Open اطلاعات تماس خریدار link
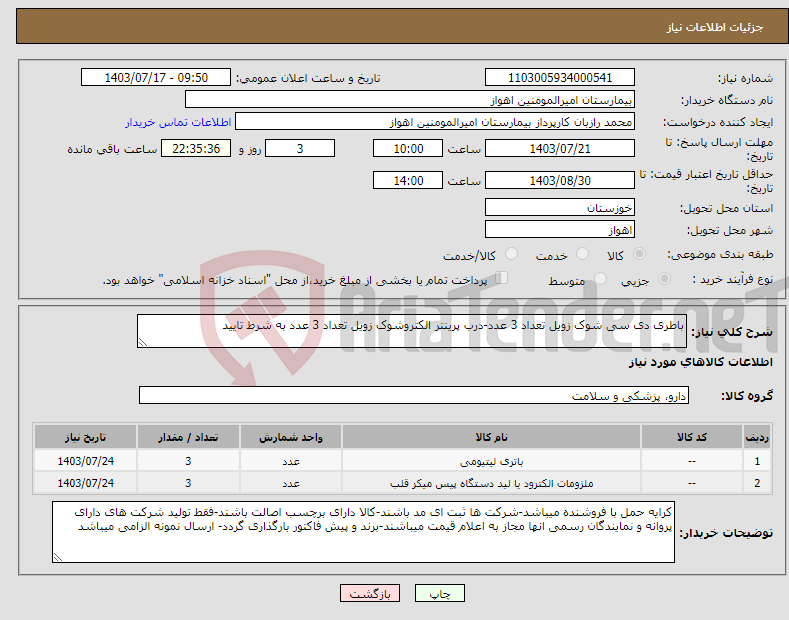This screenshot has width=789, height=620. click(x=178, y=122)
